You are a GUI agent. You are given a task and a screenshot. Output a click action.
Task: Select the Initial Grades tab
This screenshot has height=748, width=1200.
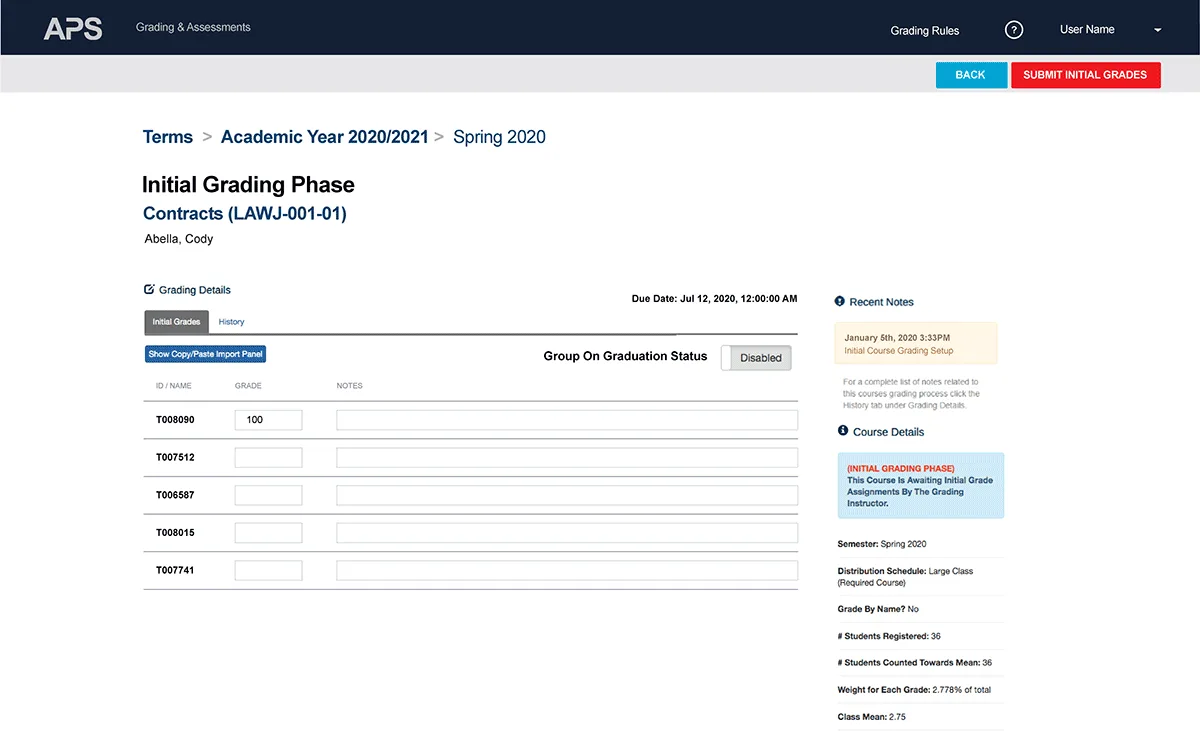[x=176, y=322]
